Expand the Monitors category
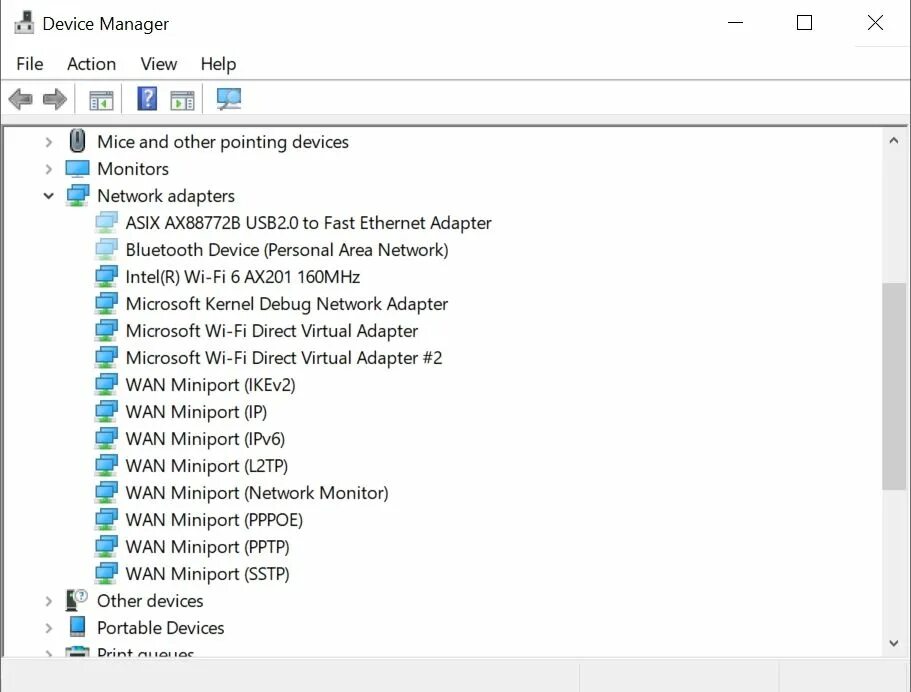 click(x=48, y=169)
